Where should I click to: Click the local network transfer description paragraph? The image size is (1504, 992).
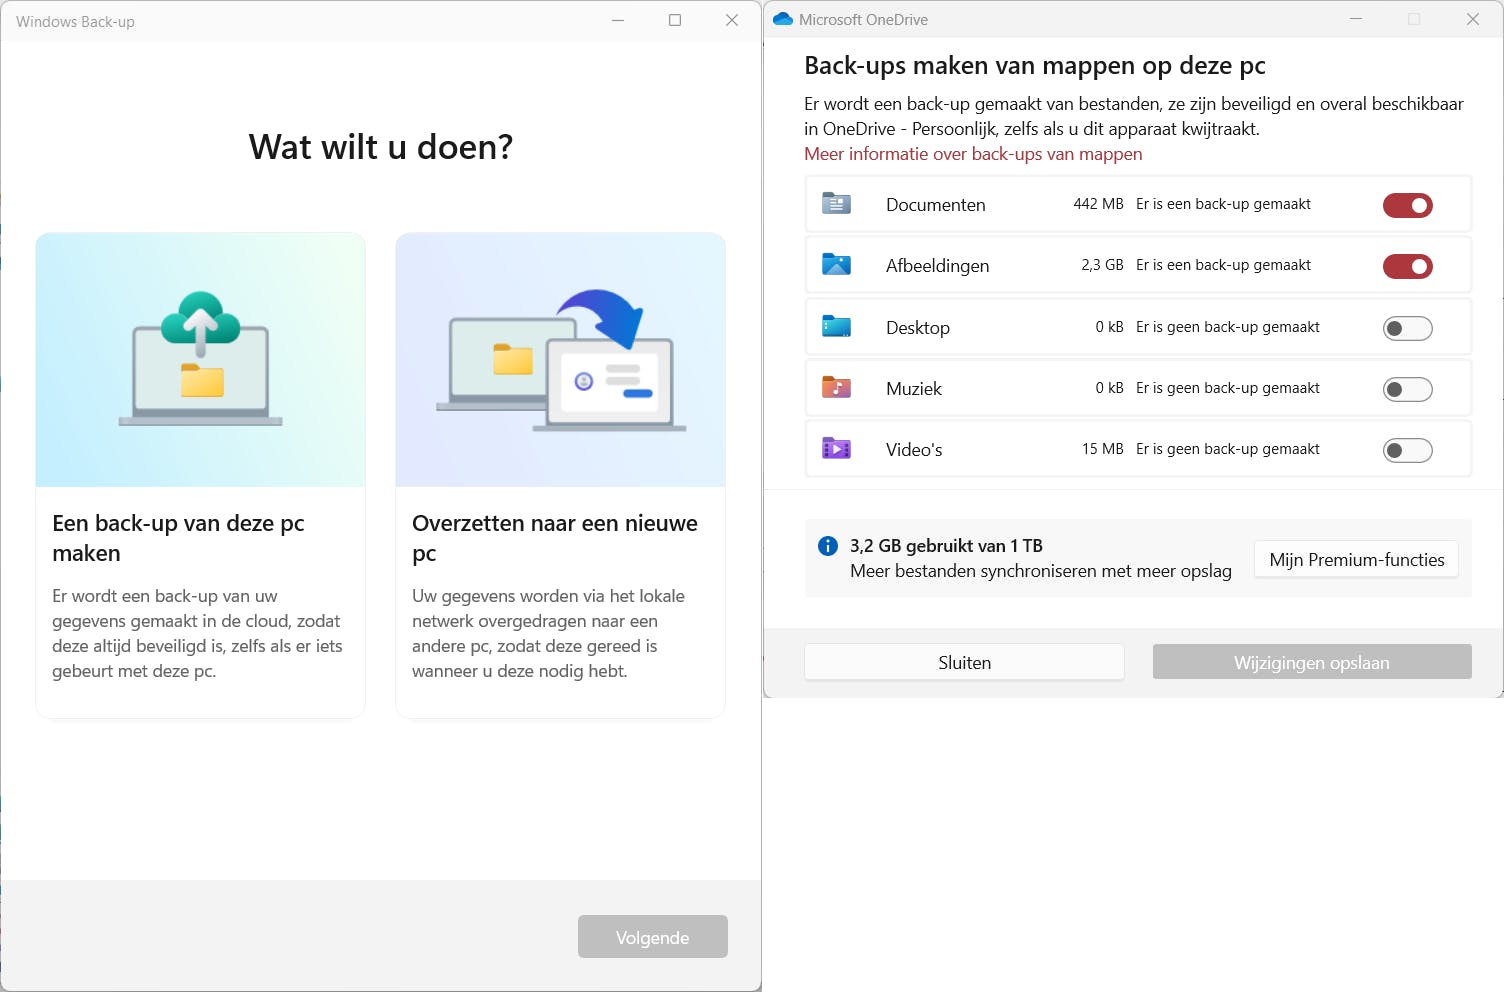(548, 633)
